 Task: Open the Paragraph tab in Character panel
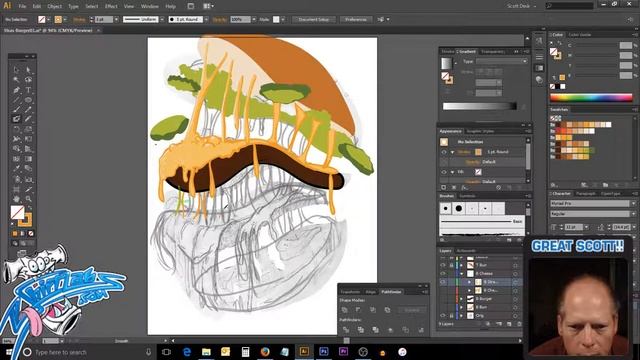tap(586, 193)
